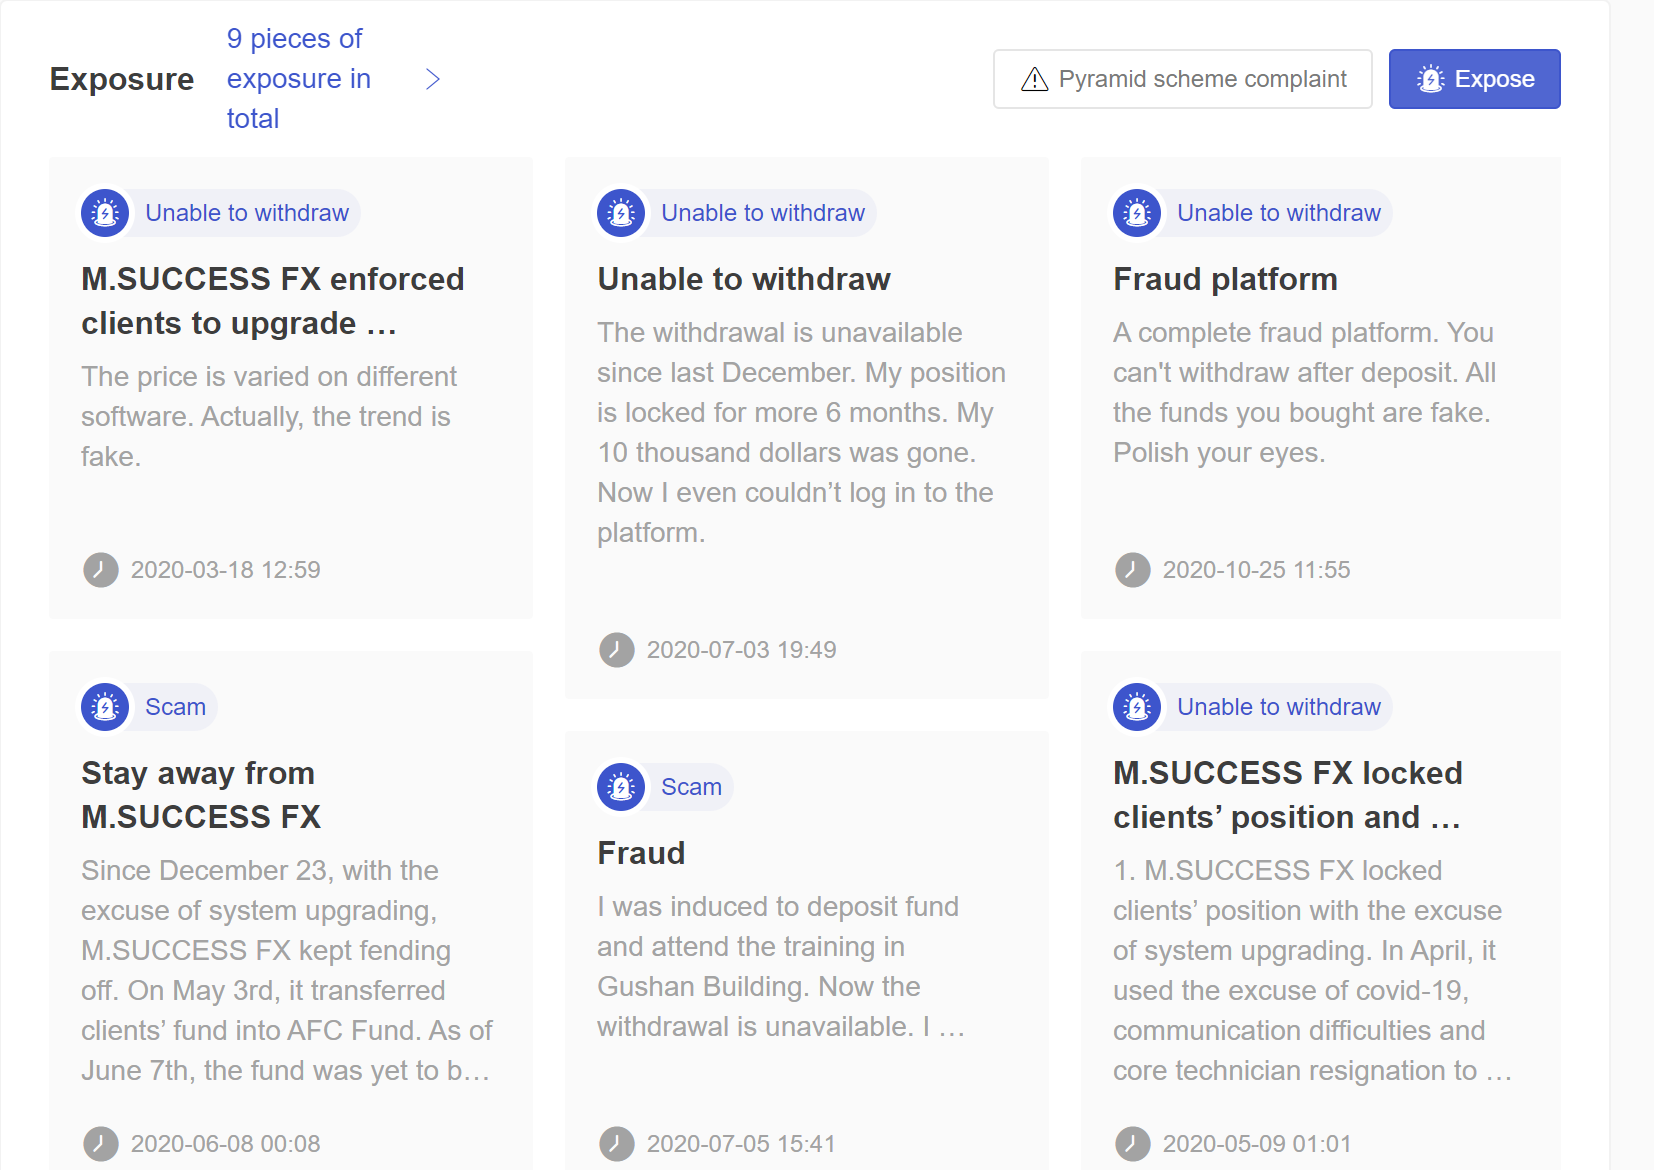Click siren icon on 'M.SUCCESS FX locked' card
The width and height of the screenshot is (1654, 1170).
pyautogui.click(x=1137, y=707)
